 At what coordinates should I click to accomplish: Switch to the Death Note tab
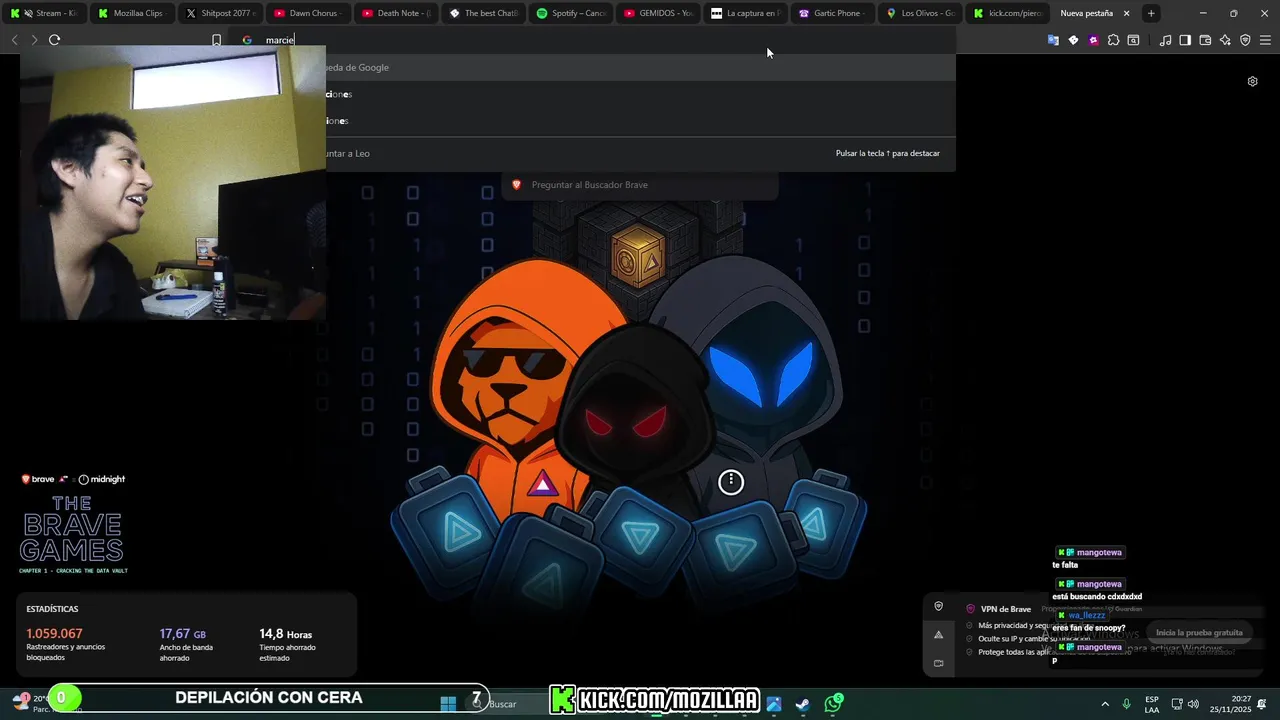[x=394, y=13]
